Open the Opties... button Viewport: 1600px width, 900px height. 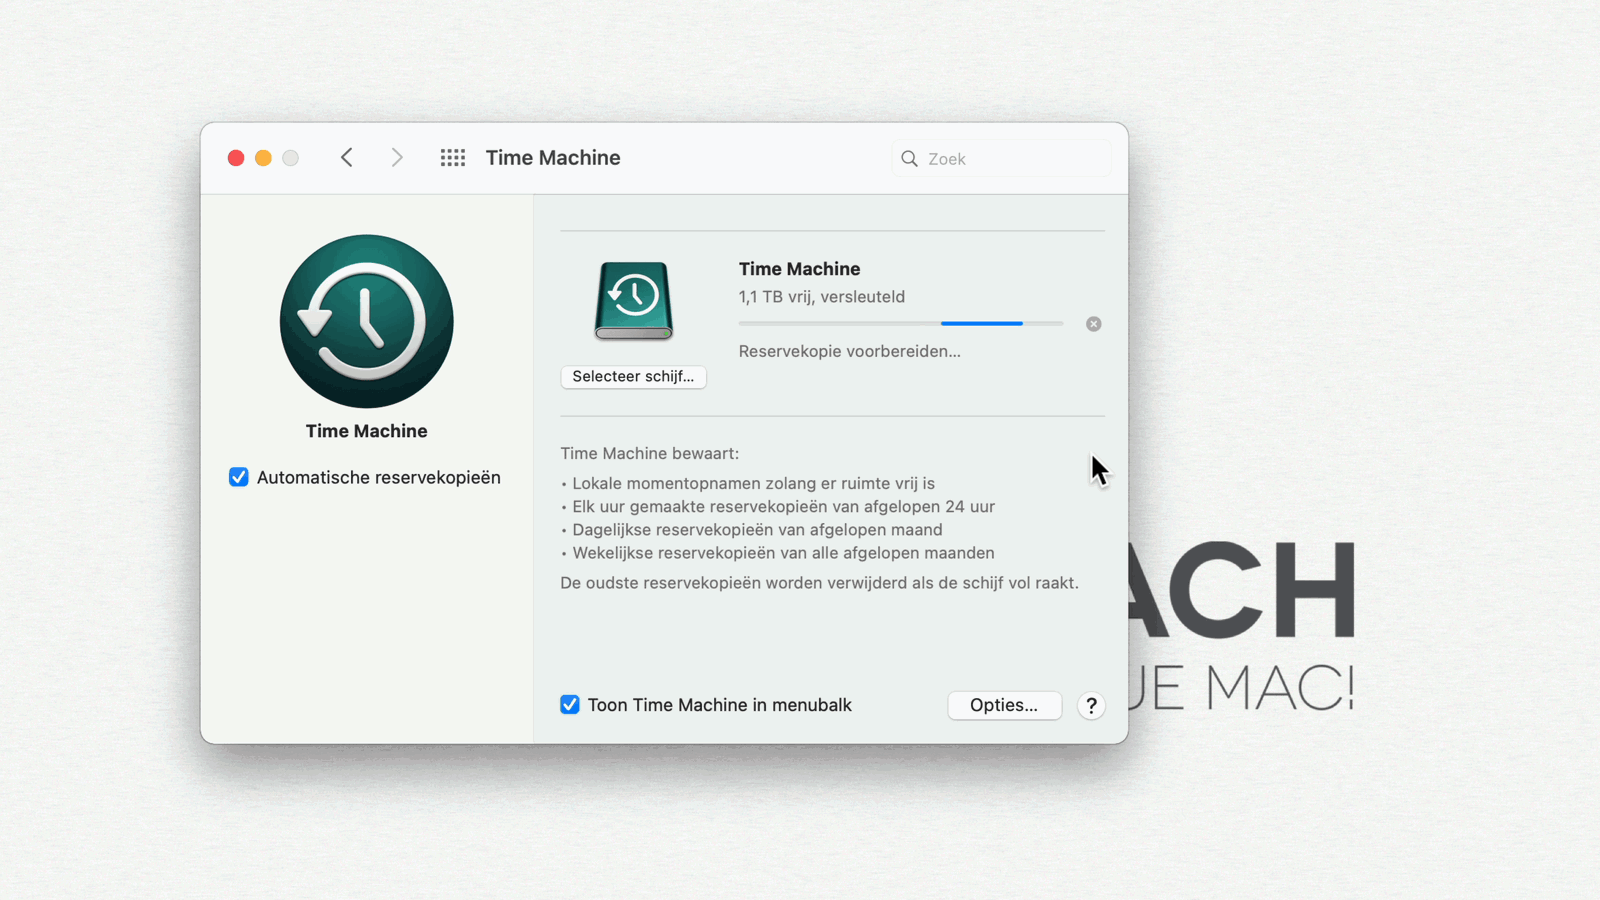[x=1004, y=705]
